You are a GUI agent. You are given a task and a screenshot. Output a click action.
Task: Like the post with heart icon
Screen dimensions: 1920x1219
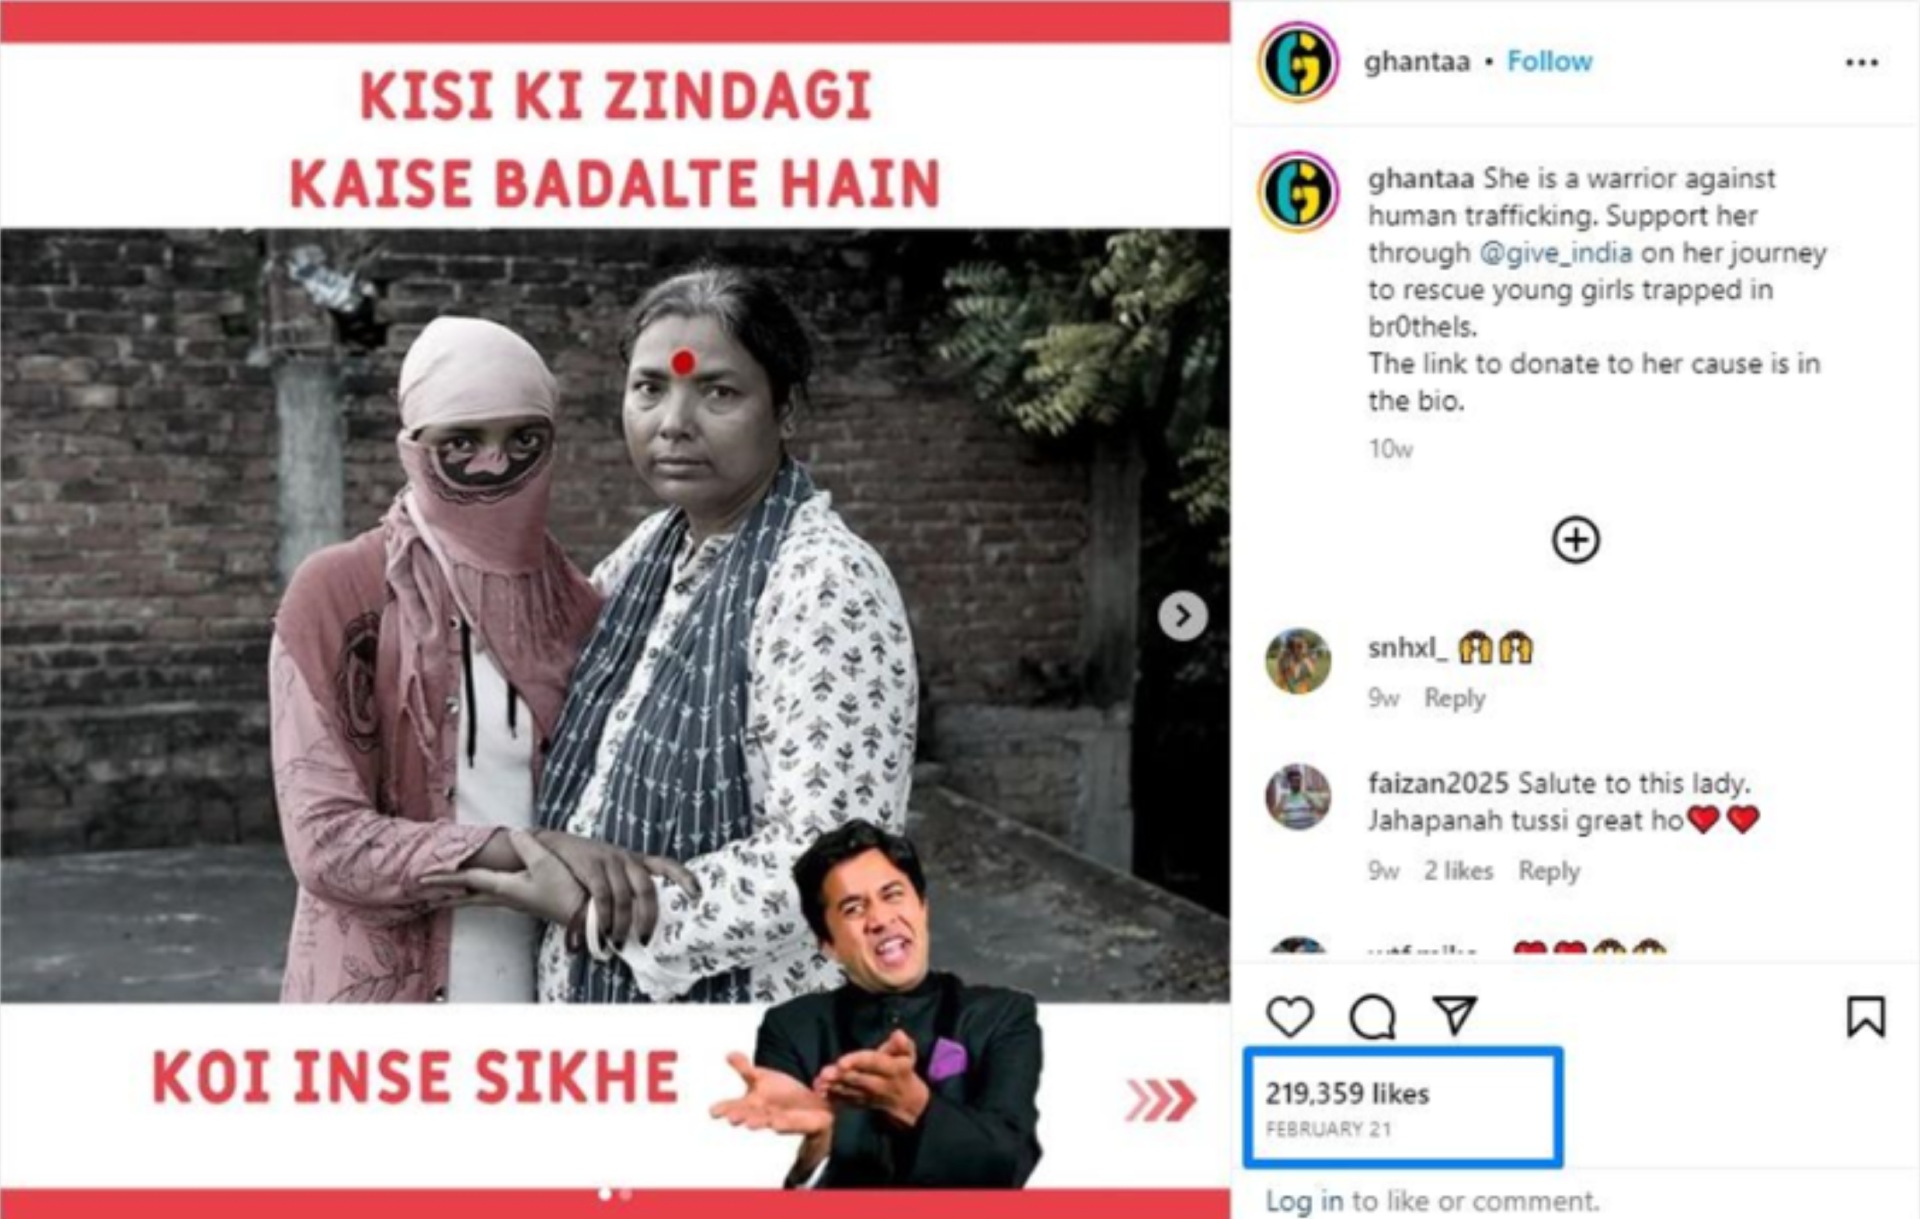click(x=1289, y=1016)
